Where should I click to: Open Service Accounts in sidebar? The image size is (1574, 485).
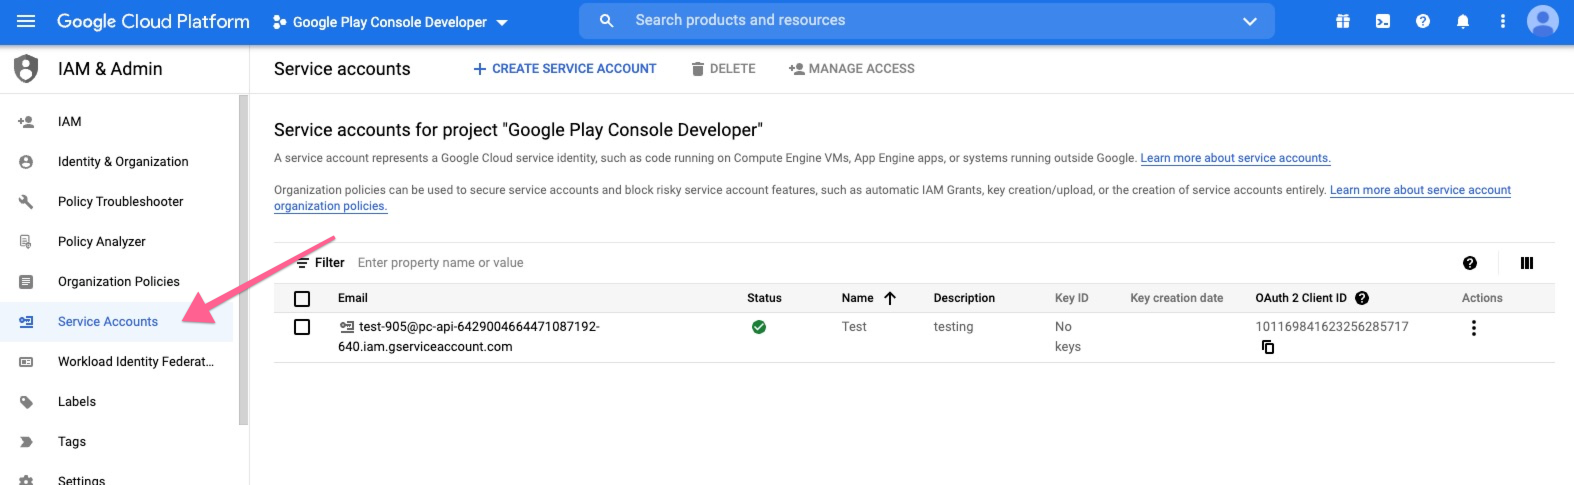(x=108, y=321)
